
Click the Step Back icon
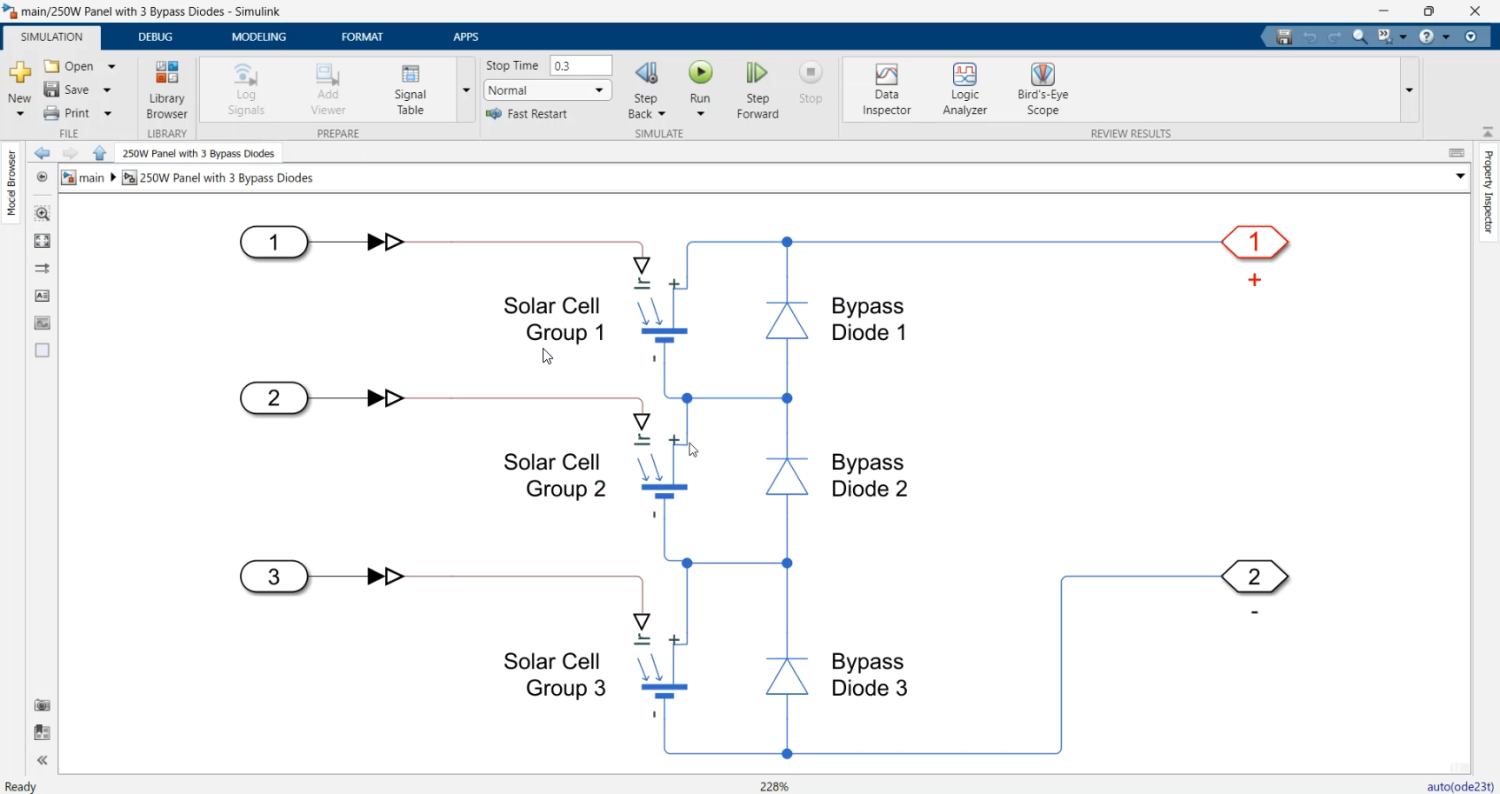(646, 73)
